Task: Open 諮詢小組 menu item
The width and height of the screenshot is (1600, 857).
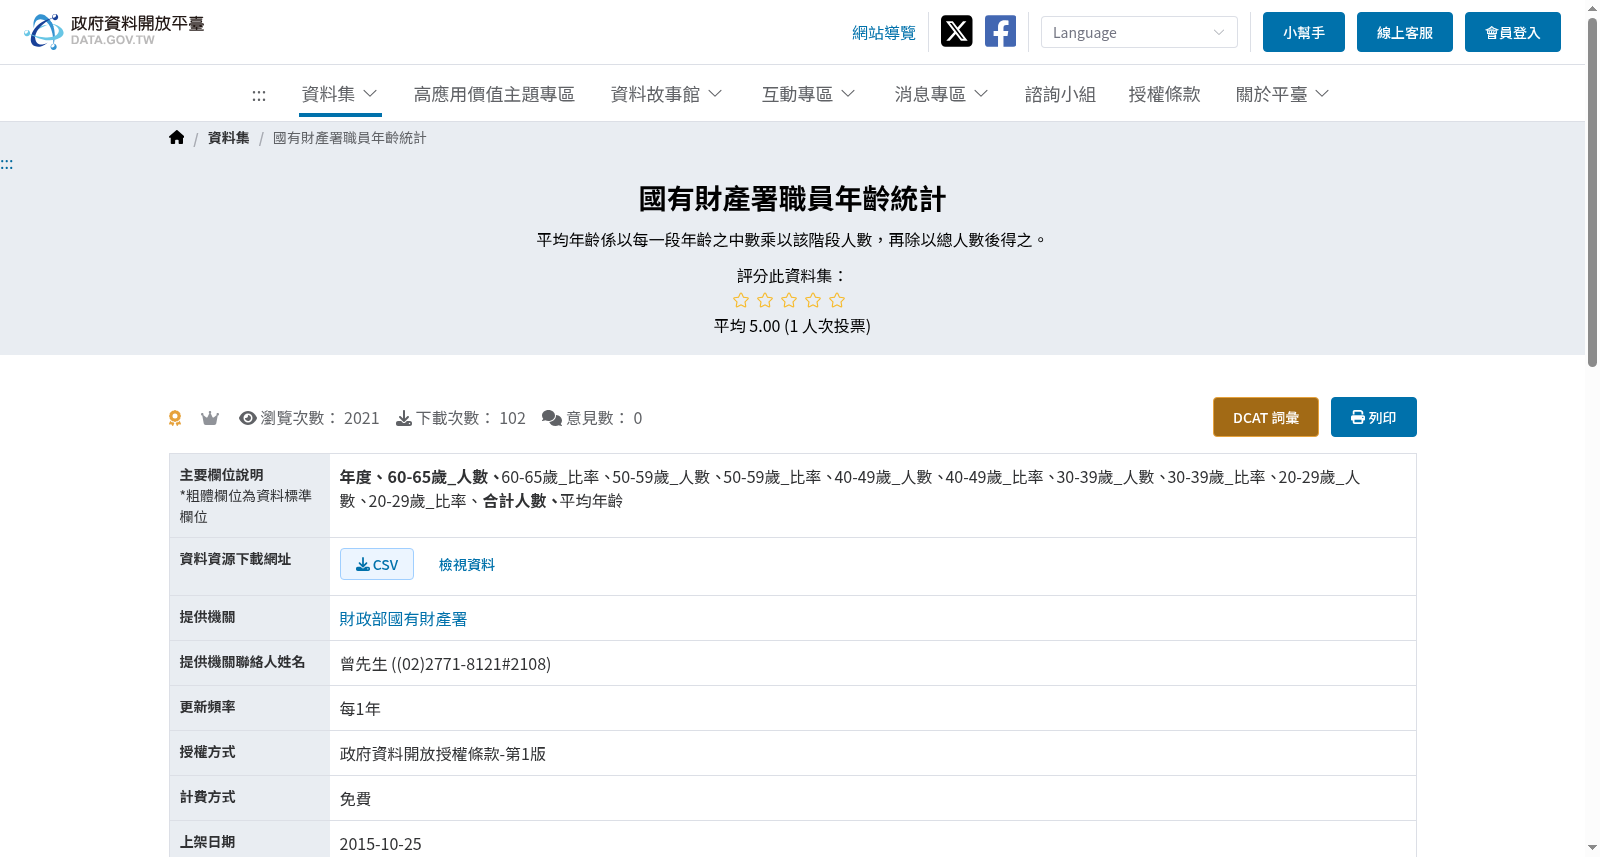Action: pyautogui.click(x=1060, y=94)
